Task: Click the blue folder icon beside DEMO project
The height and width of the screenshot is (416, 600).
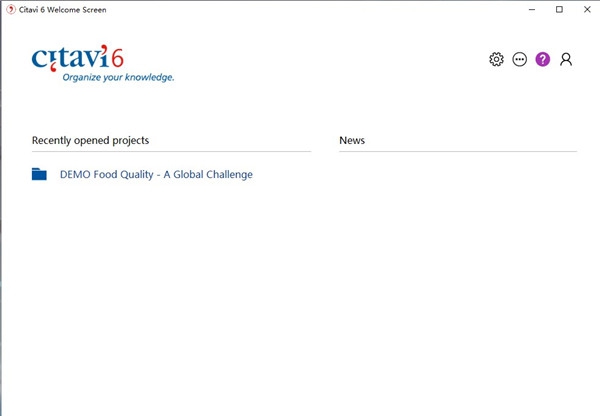Action: coord(39,174)
